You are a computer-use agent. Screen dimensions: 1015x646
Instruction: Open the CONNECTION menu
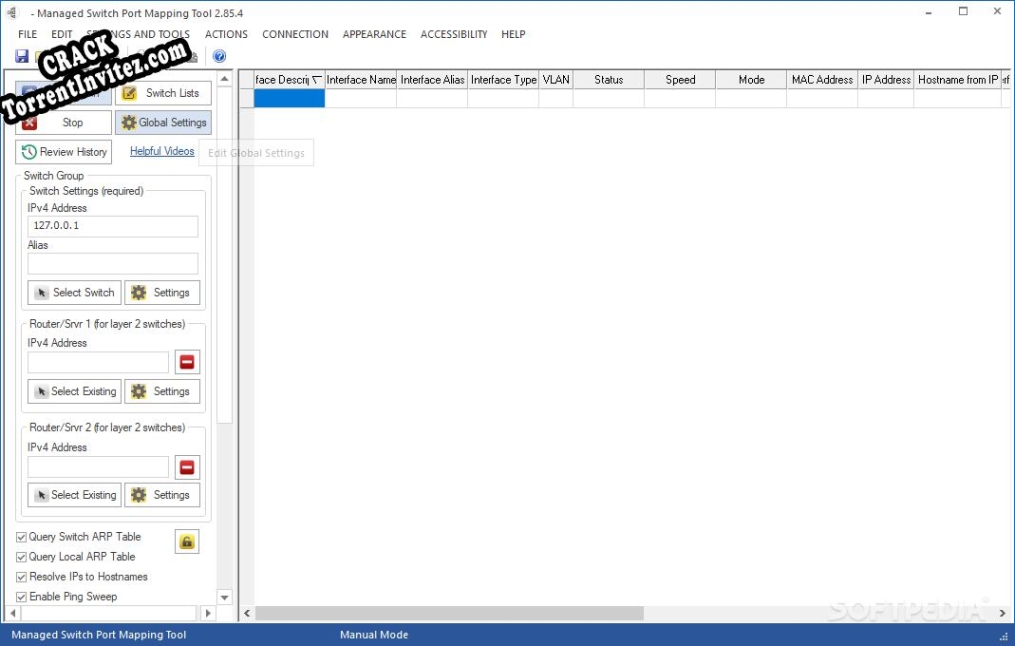(294, 34)
